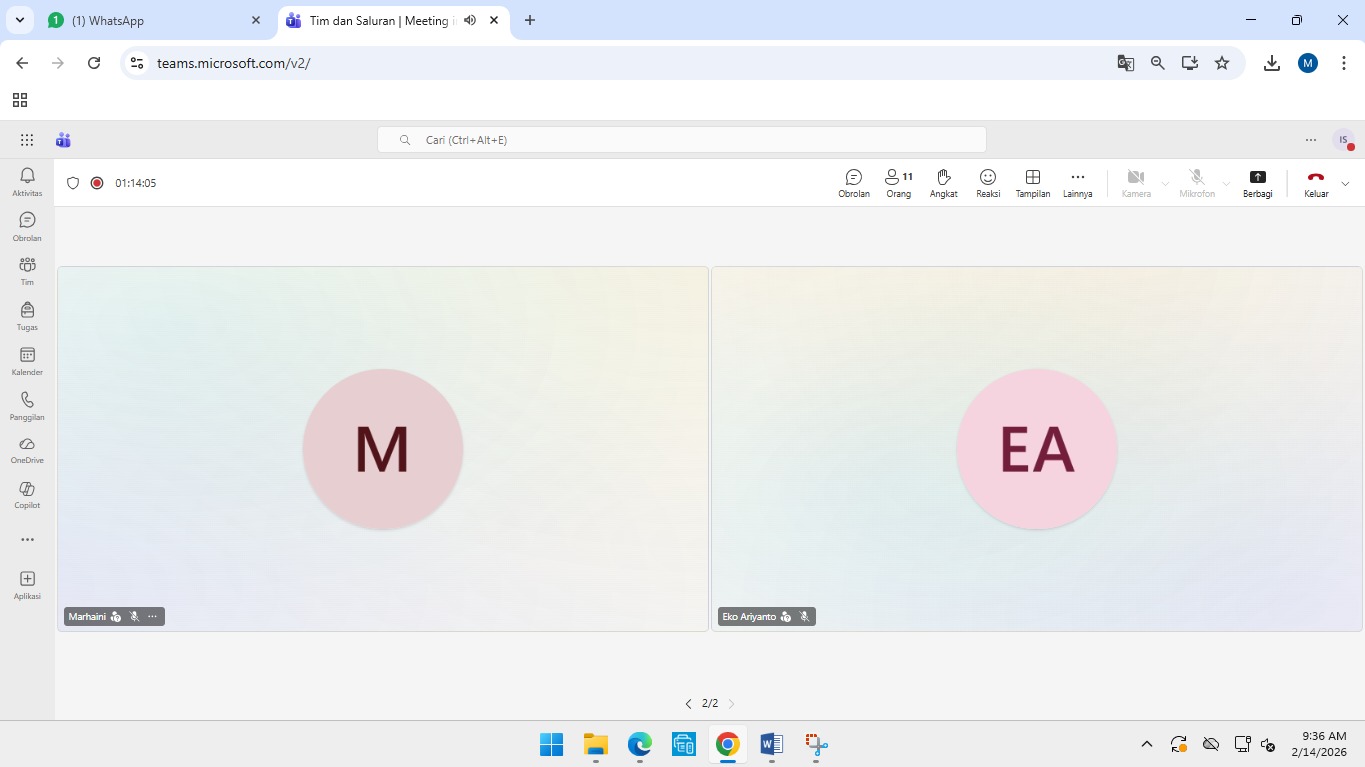The image size is (1365, 767).
Task: Toggle the Mikrofon mute state
Action: pyautogui.click(x=1196, y=183)
